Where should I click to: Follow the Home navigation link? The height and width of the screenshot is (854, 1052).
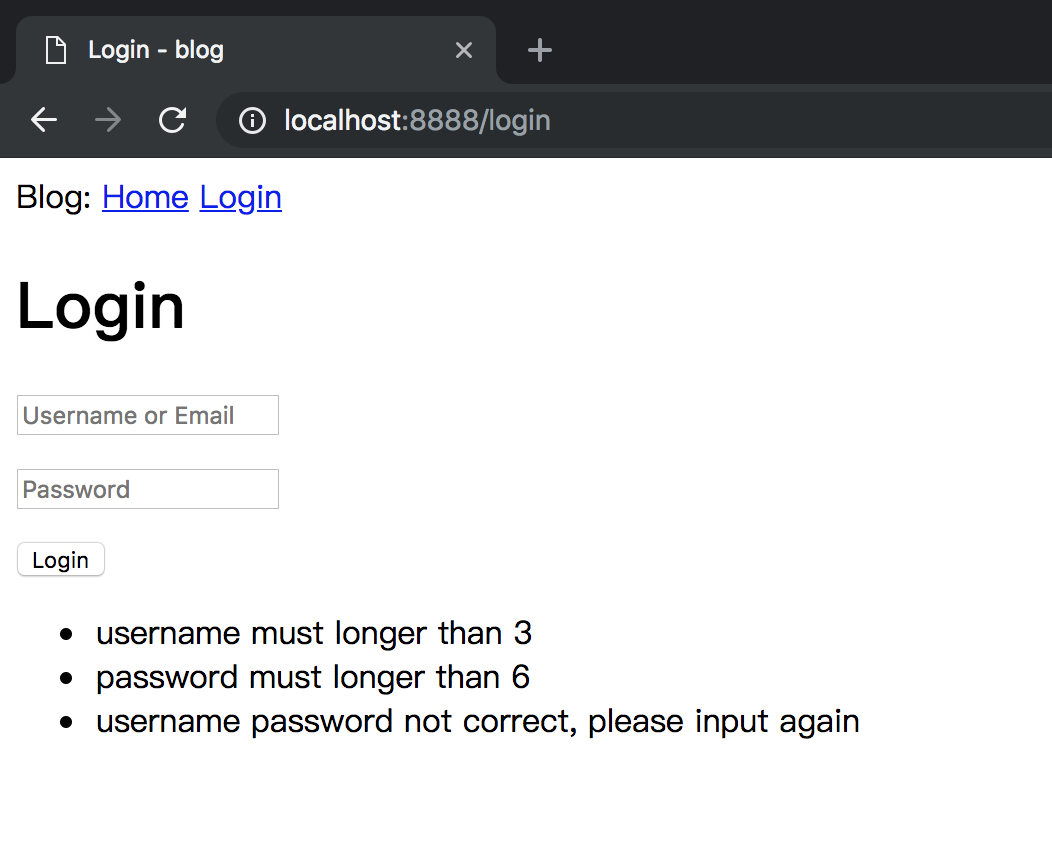click(x=145, y=198)
